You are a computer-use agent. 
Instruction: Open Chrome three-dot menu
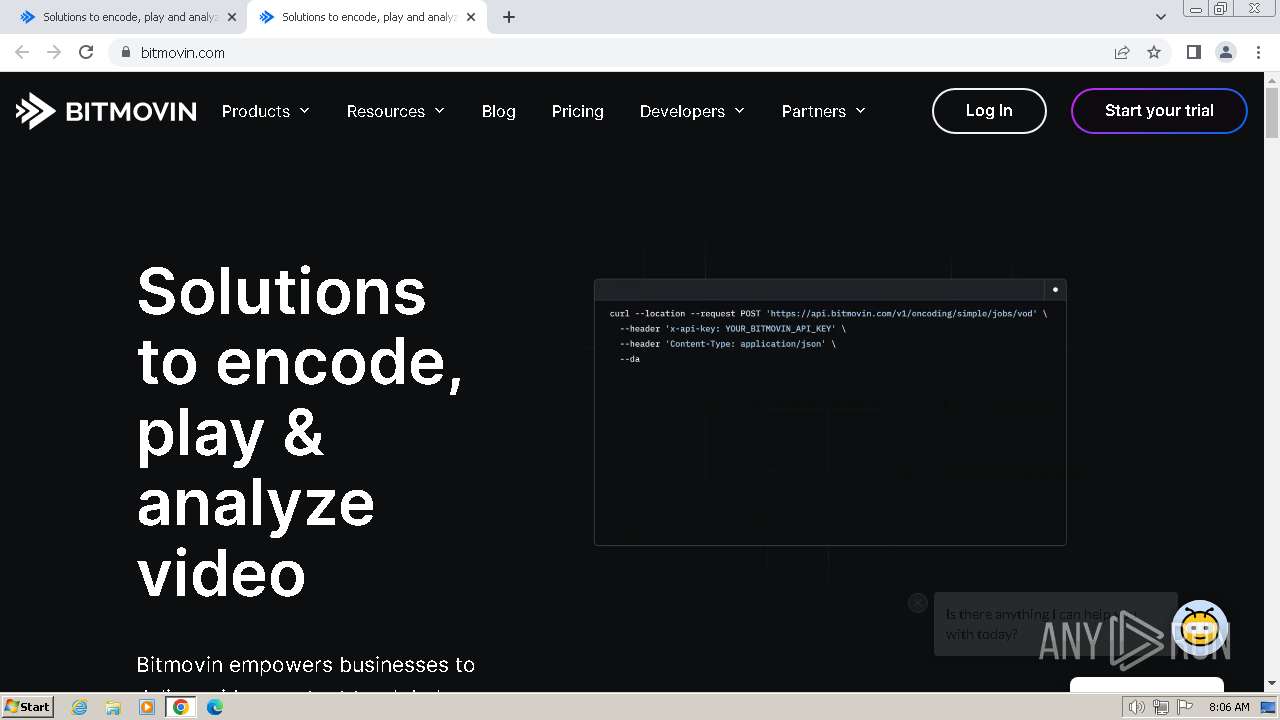point(1258,52)
